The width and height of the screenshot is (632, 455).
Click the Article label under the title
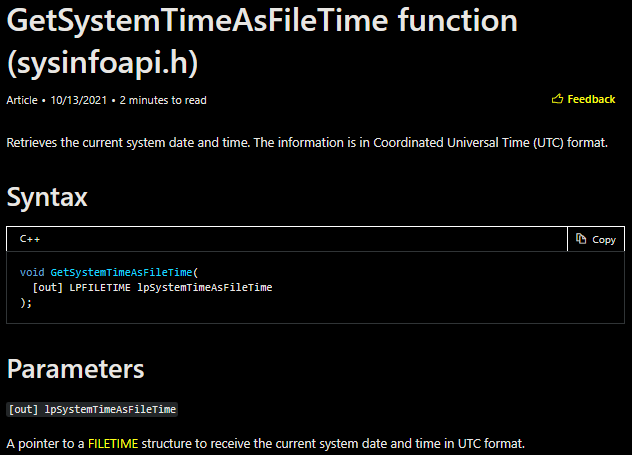tap(21, 100)
